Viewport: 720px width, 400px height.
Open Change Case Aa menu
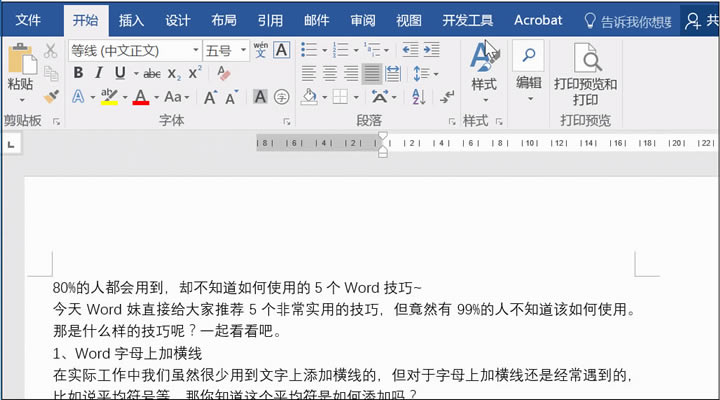pos(177,96)
